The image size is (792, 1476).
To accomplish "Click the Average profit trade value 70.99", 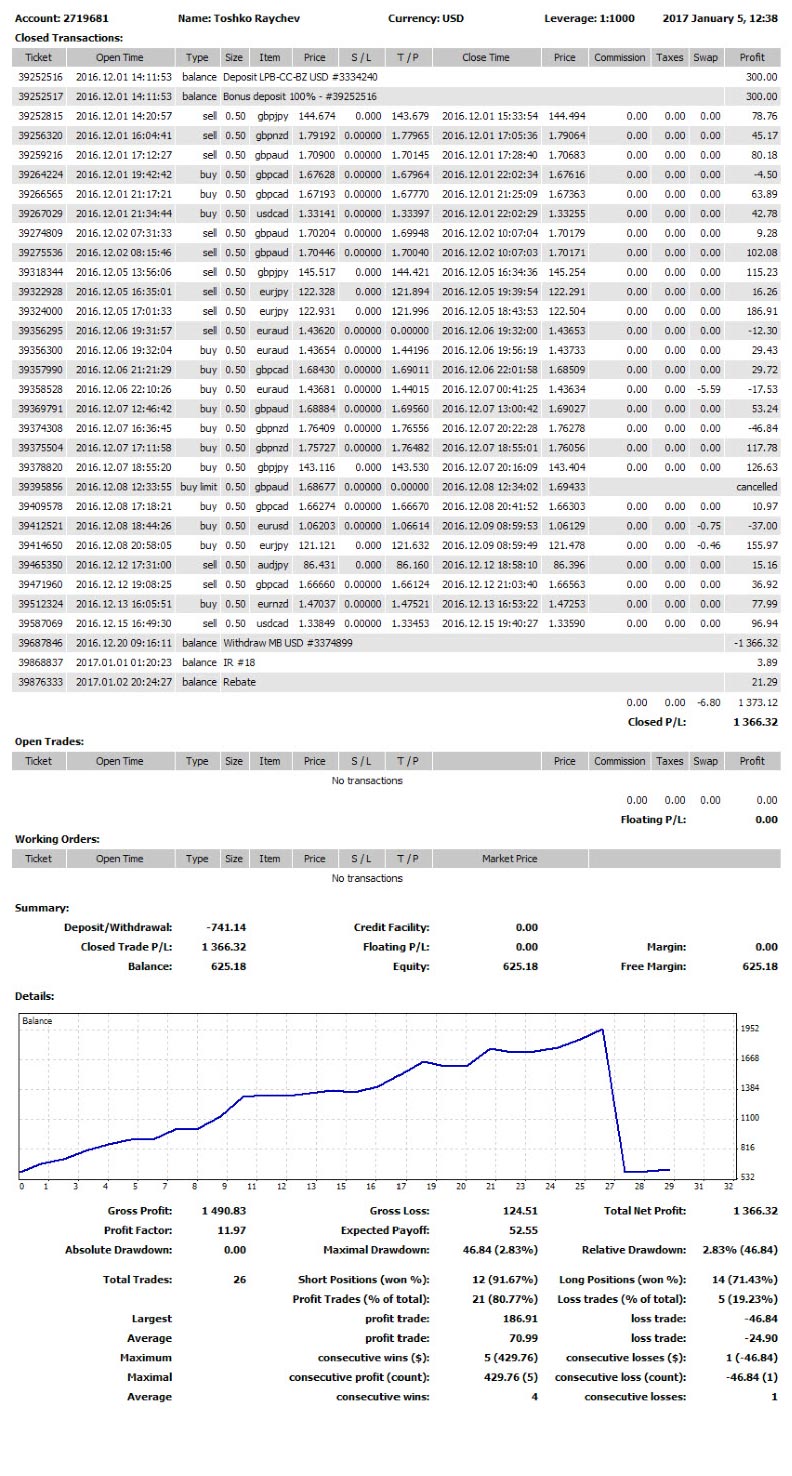I will 524,1338.
